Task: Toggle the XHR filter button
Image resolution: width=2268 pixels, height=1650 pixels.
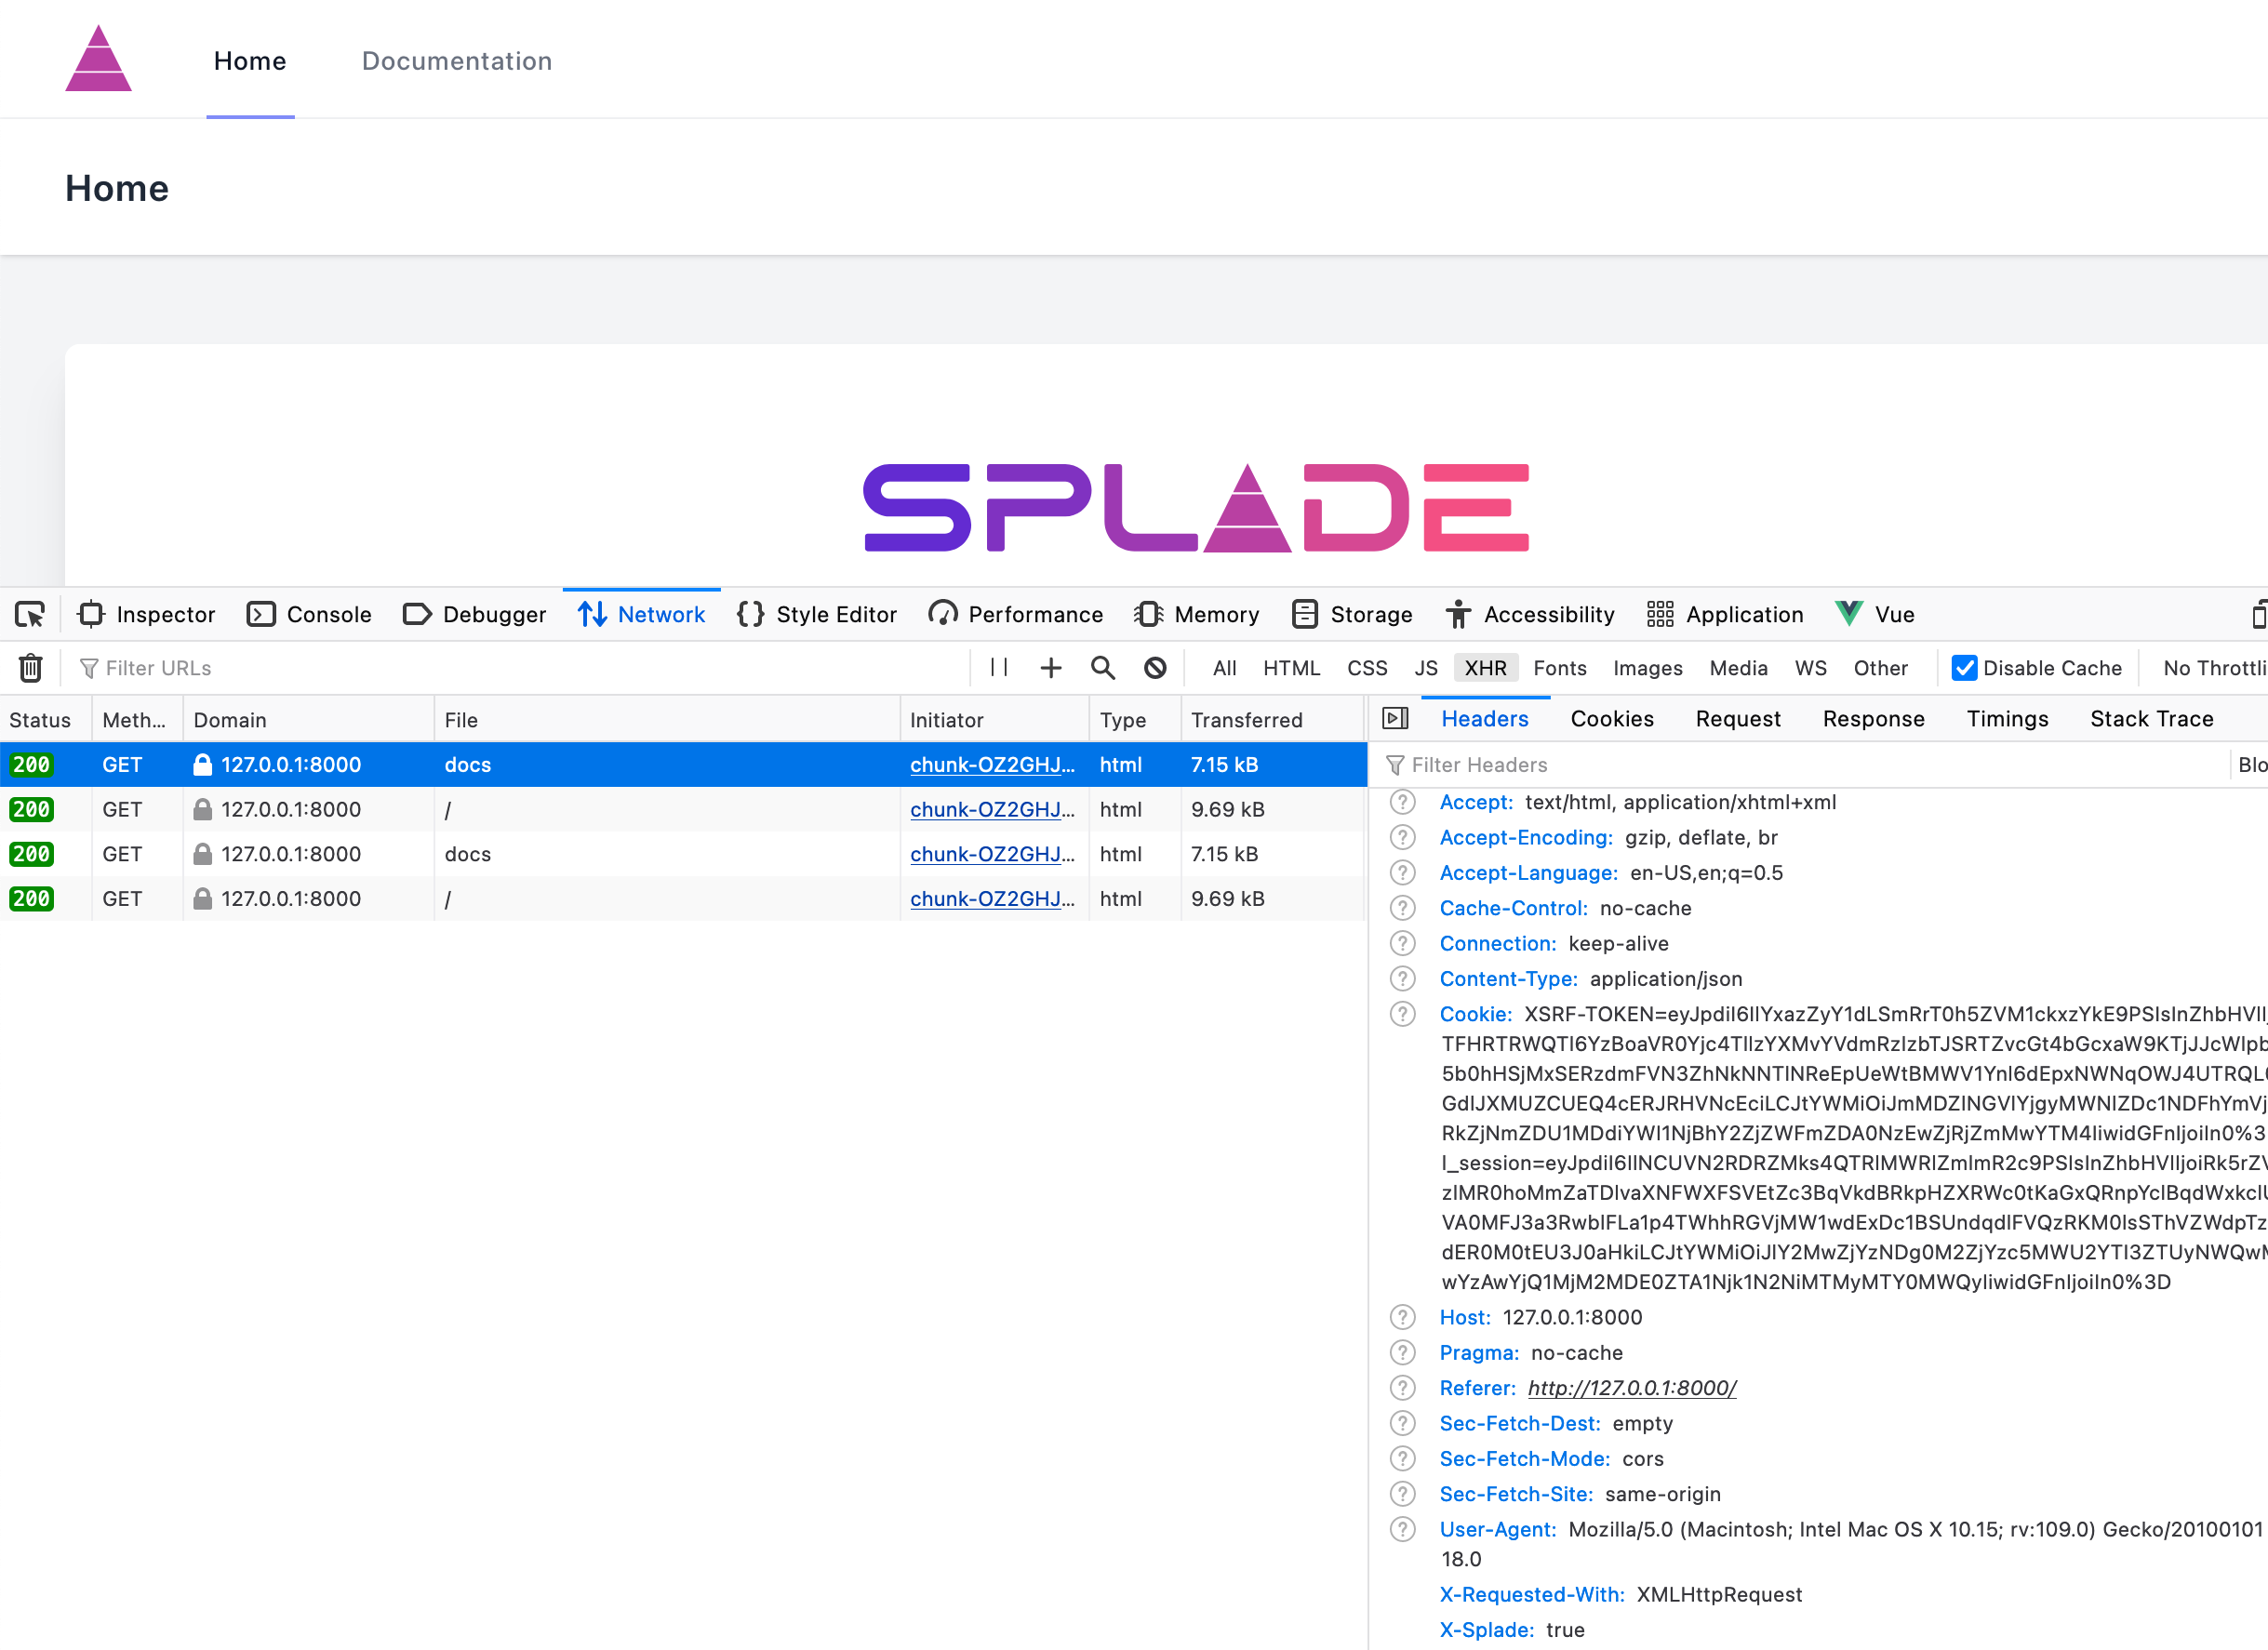Action: tap(1485, 668)
